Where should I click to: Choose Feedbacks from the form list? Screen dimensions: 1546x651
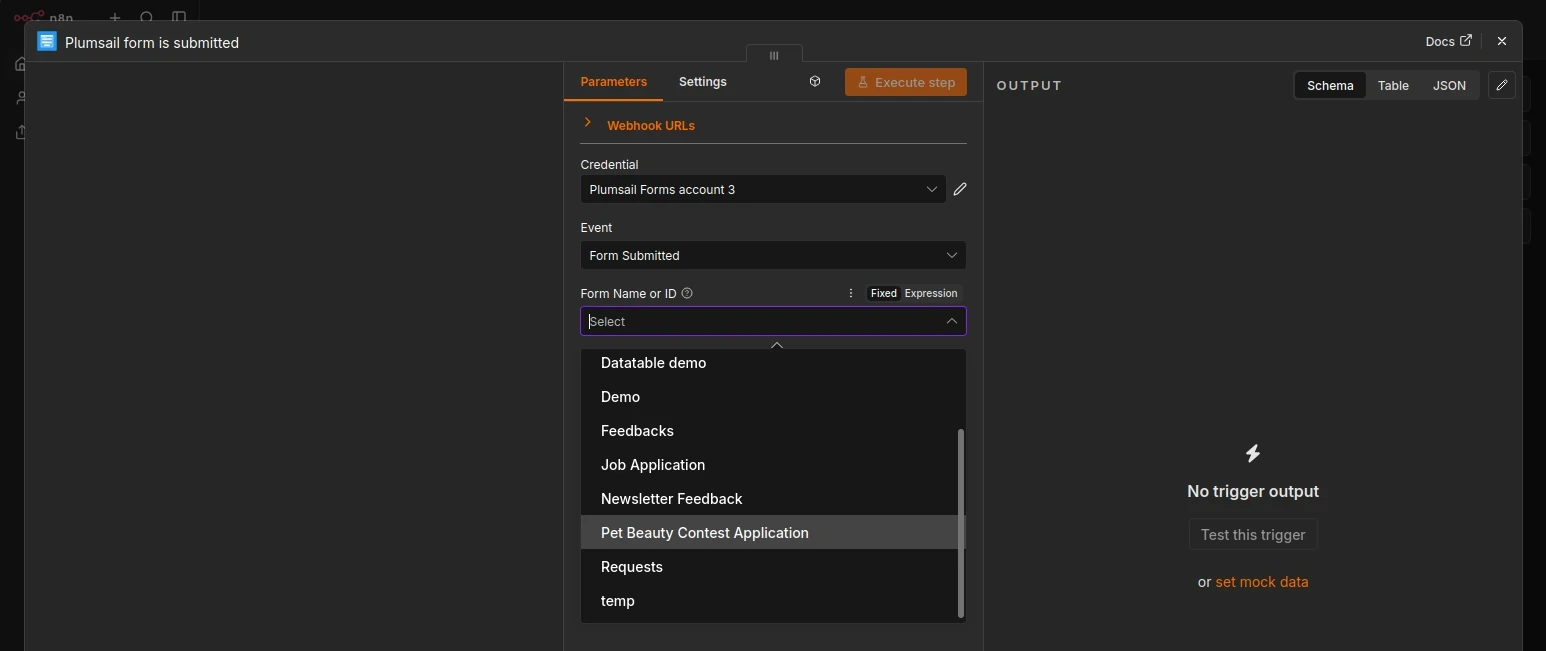(x=773, y=431)
